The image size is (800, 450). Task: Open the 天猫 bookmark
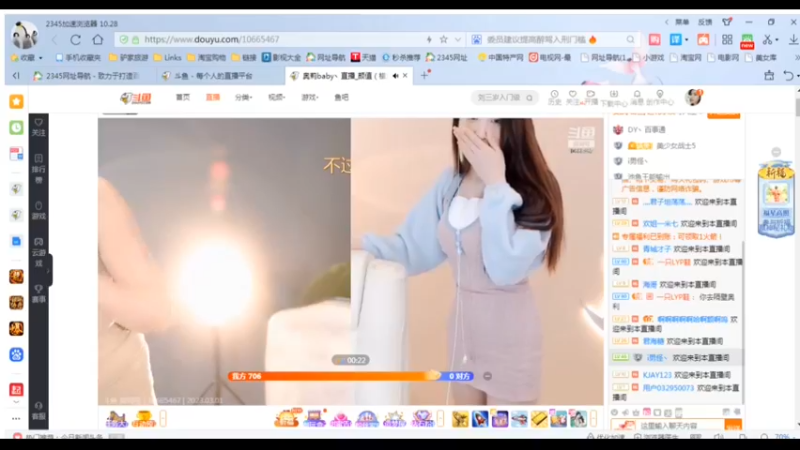point(363,58)
